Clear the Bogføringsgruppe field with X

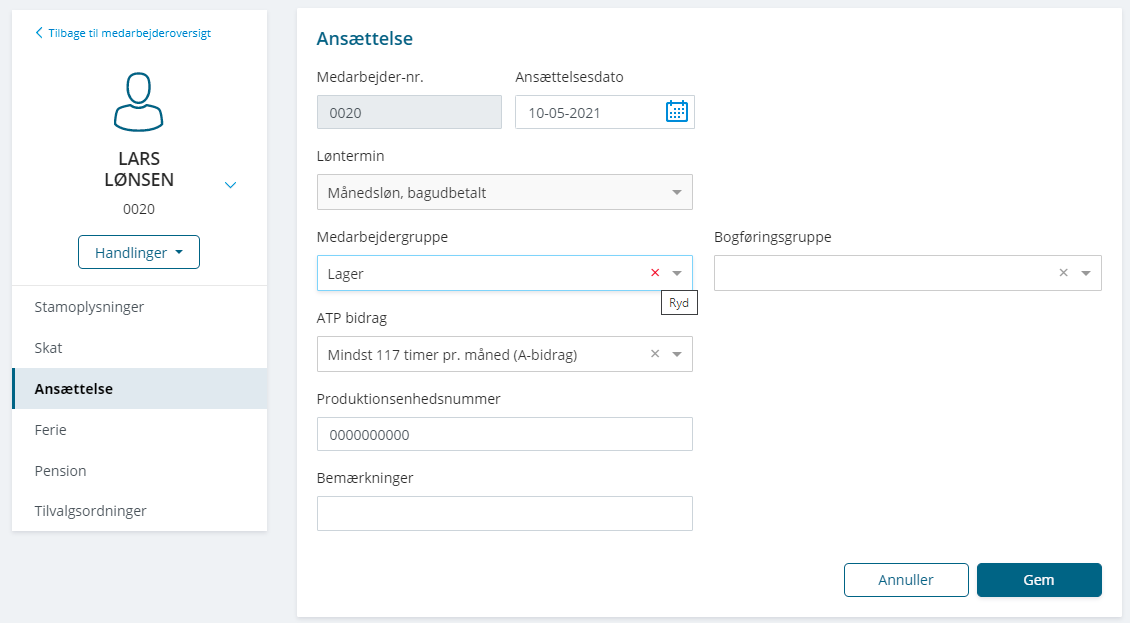click(1064, 273)
